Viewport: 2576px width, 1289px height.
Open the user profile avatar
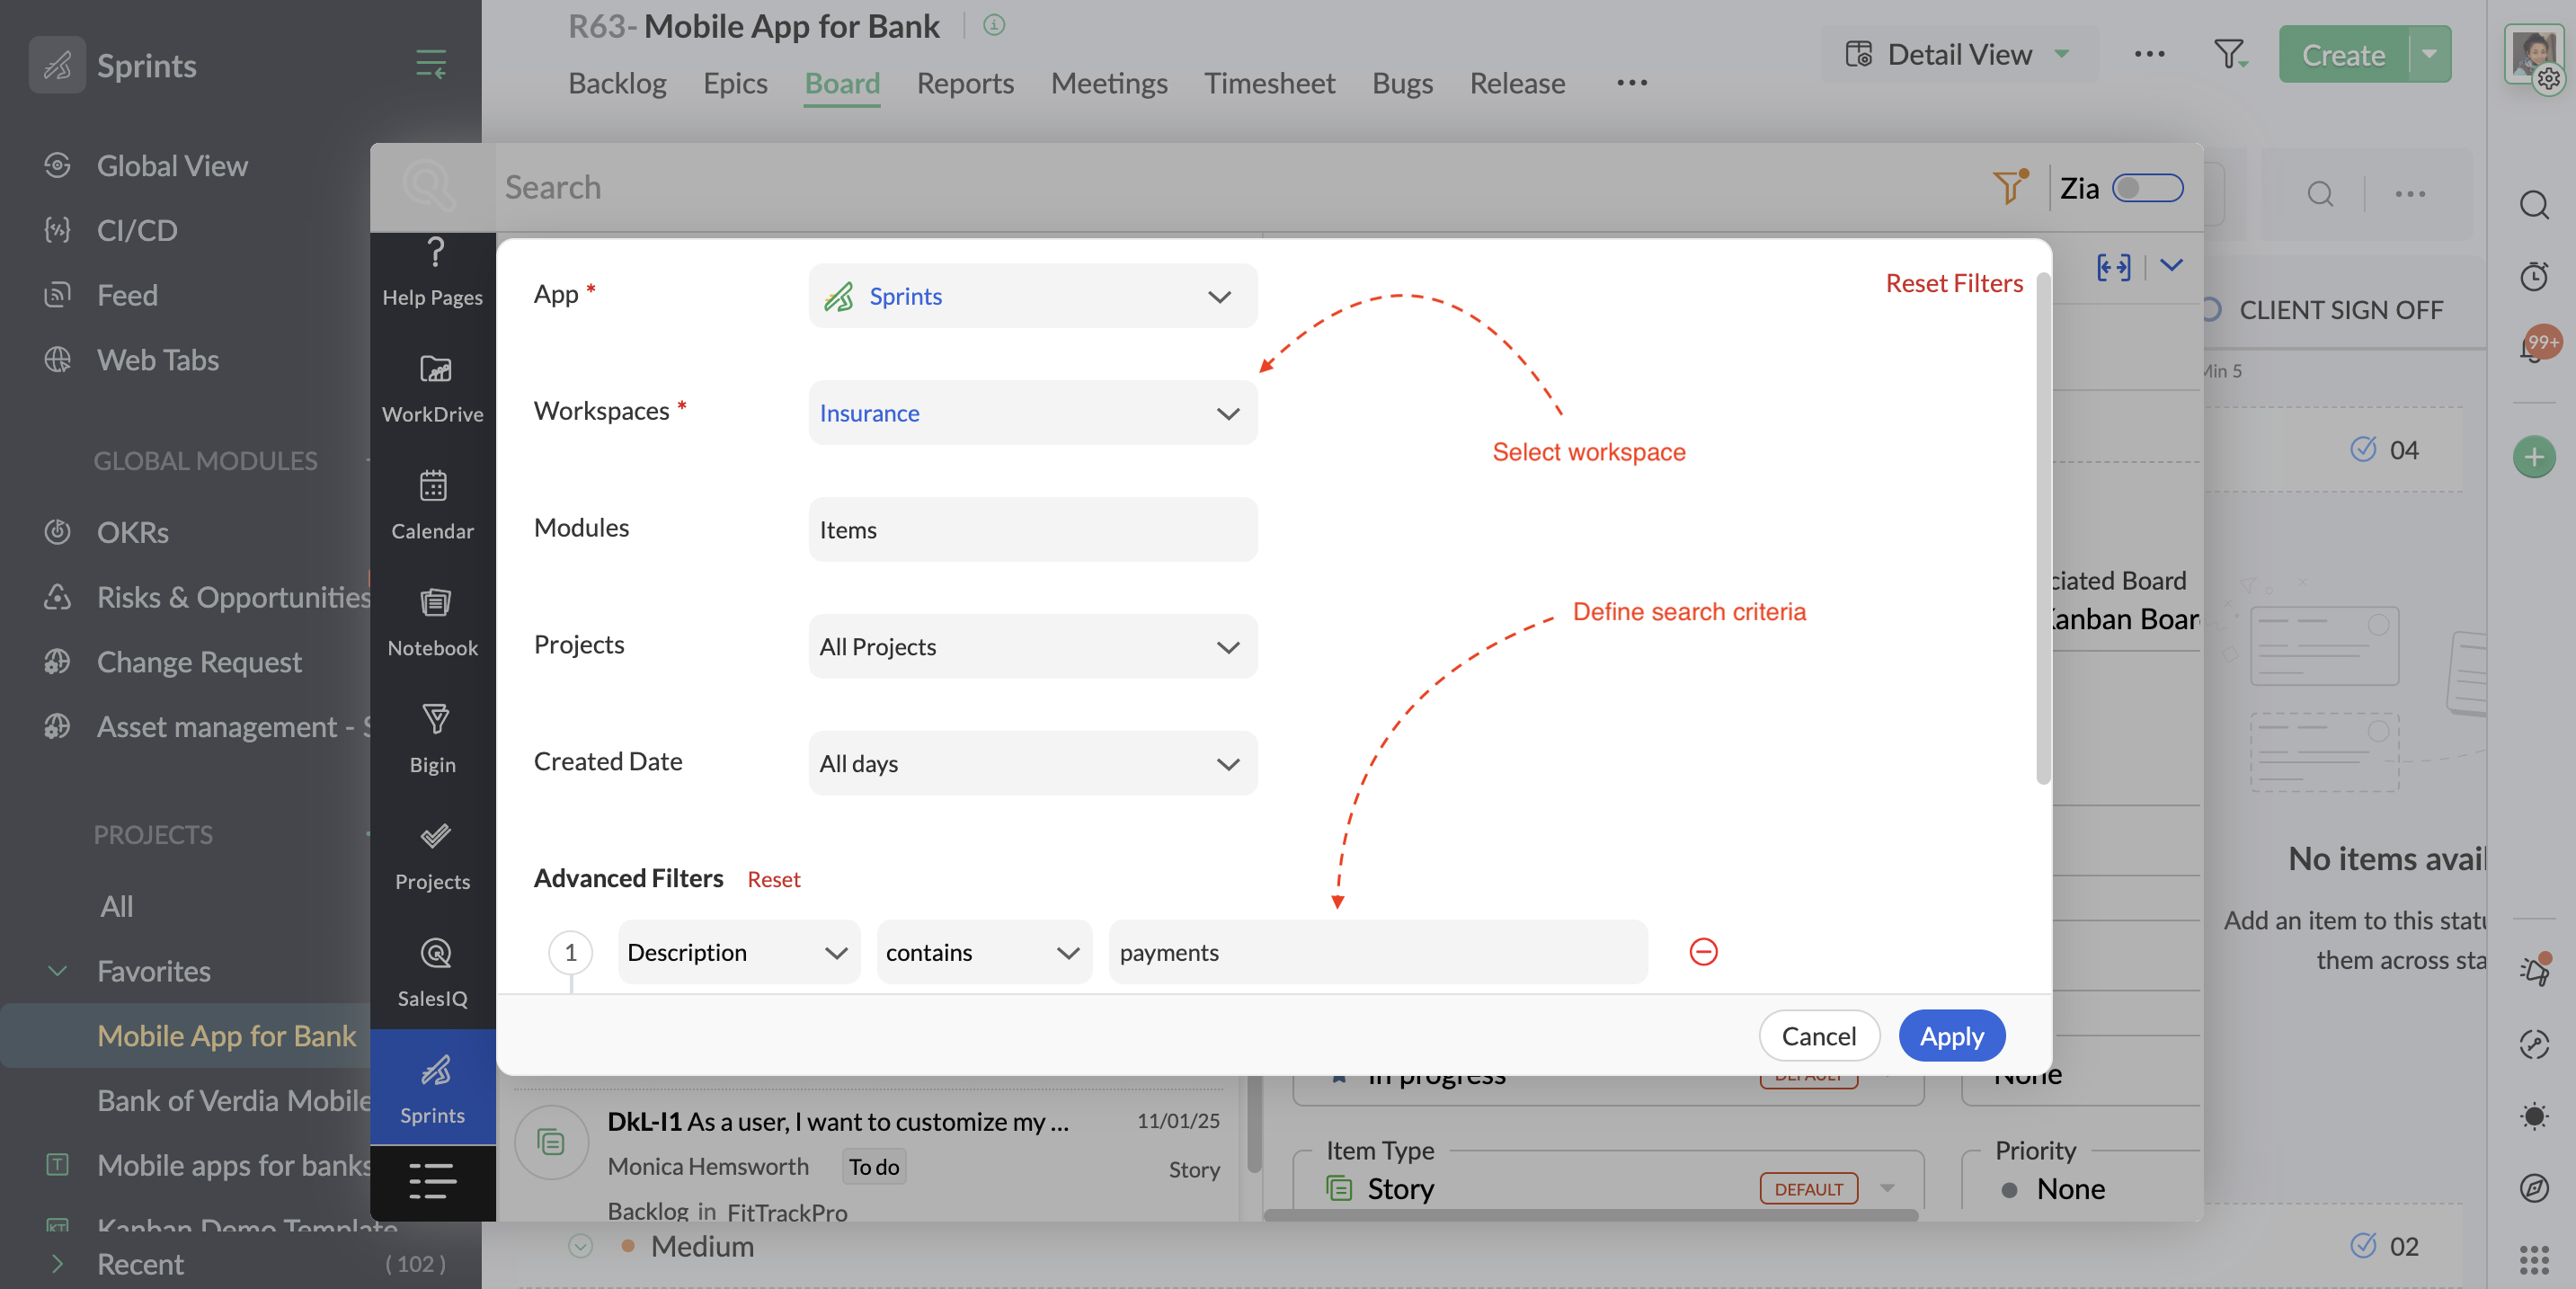(2533, 55)
